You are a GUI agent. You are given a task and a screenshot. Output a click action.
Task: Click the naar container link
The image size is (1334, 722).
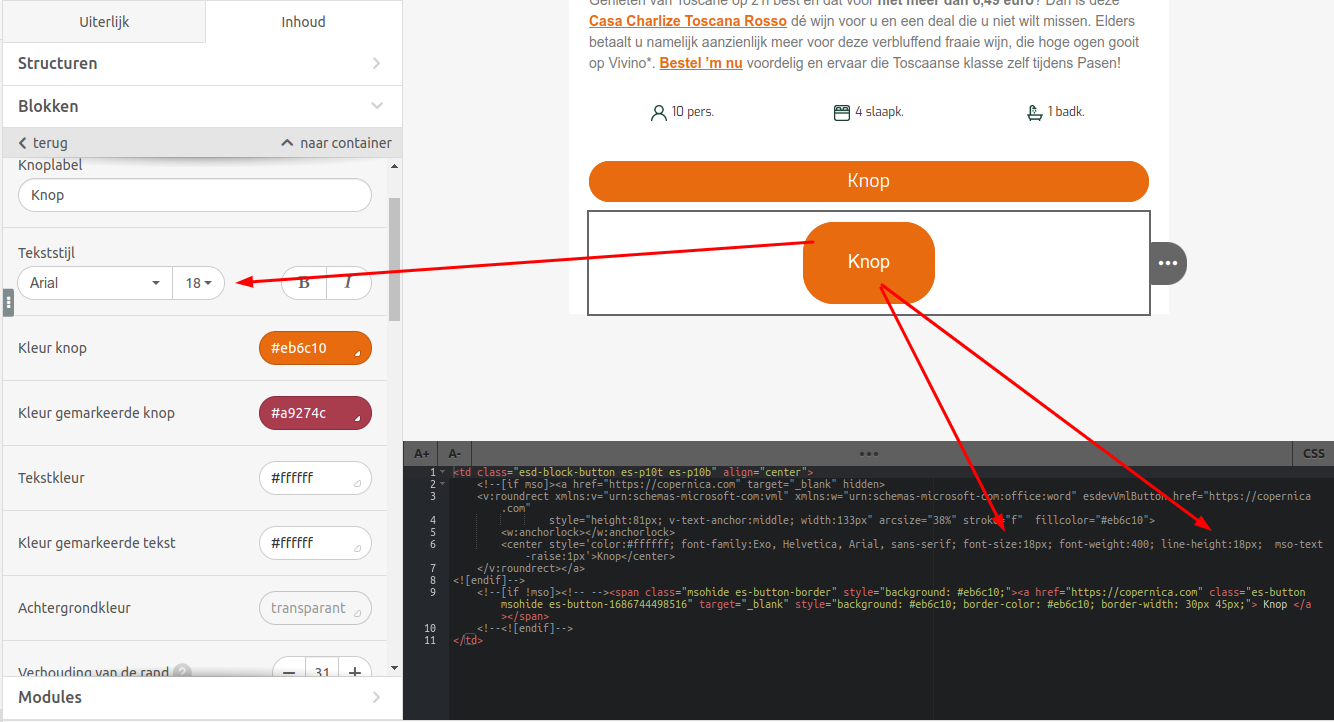[x=337, y=143]
